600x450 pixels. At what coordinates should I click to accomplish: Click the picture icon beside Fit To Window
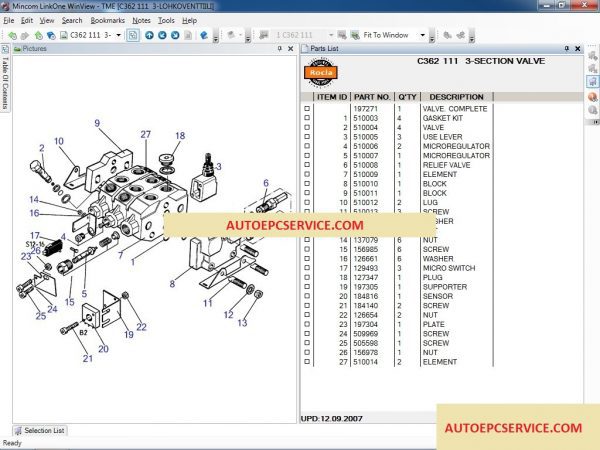[355, 35]
